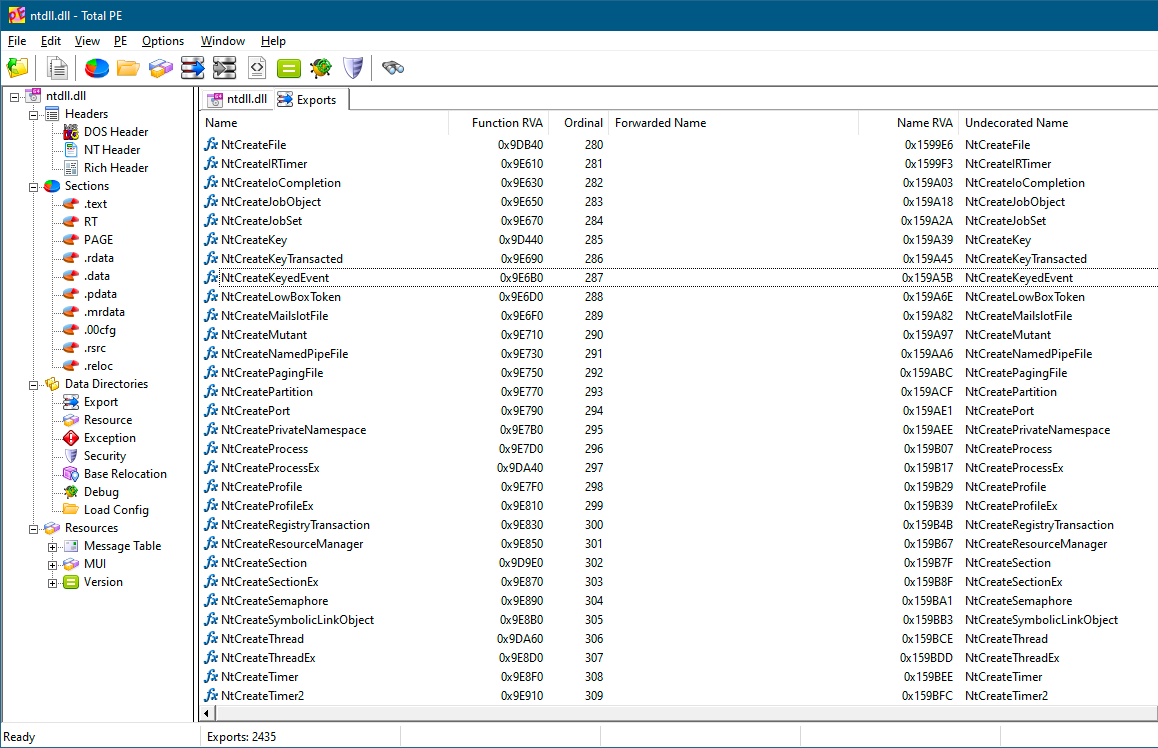Collapse the Data Directories tree node
Screen dimensions: 1158x748
point(33,384)
